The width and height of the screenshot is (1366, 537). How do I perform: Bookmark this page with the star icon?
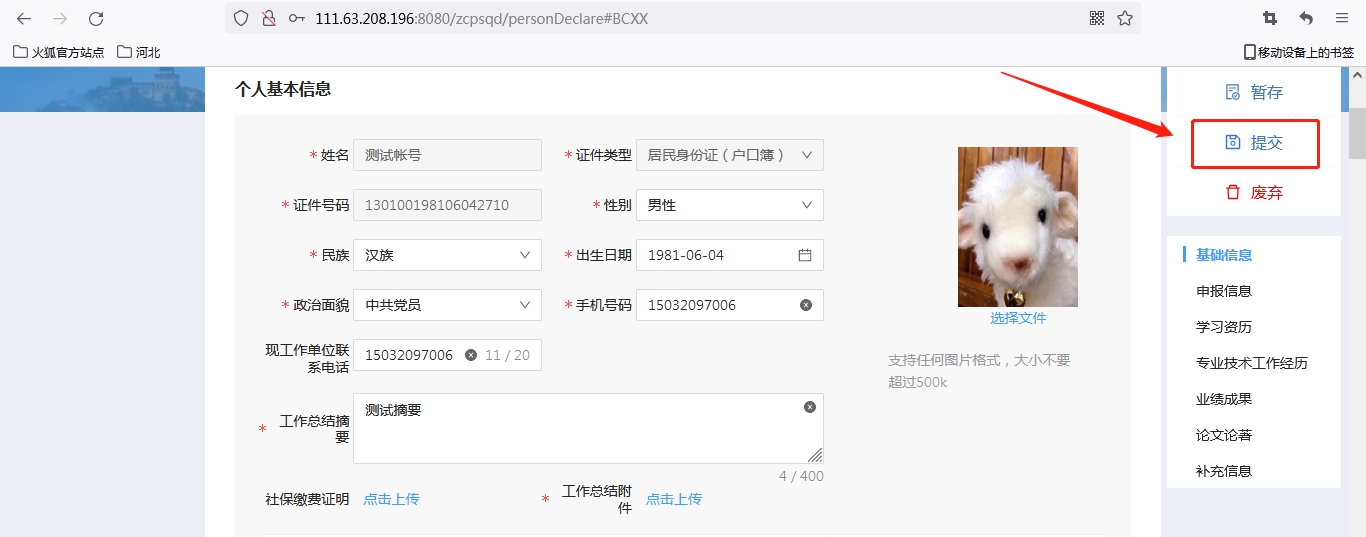point(1125,18)
